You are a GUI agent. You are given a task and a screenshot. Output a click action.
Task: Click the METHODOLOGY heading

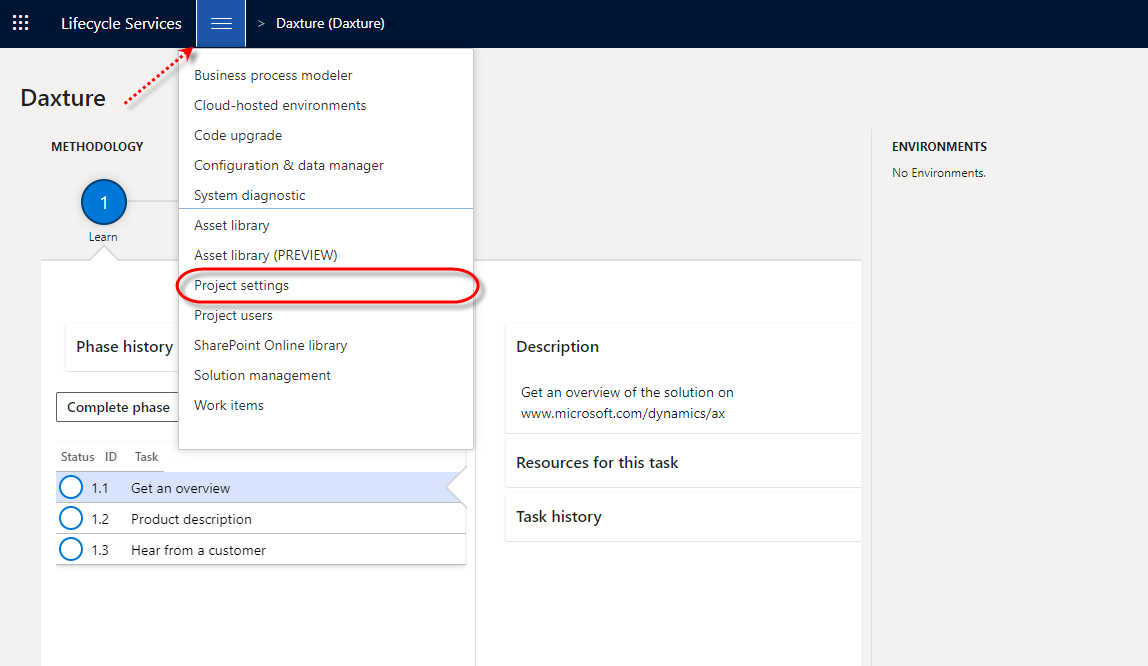97,146
